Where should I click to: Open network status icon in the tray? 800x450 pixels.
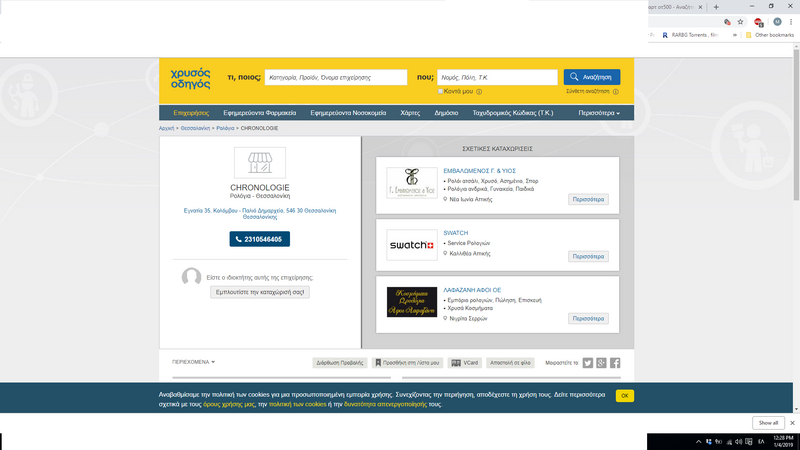tap(729, 442)
